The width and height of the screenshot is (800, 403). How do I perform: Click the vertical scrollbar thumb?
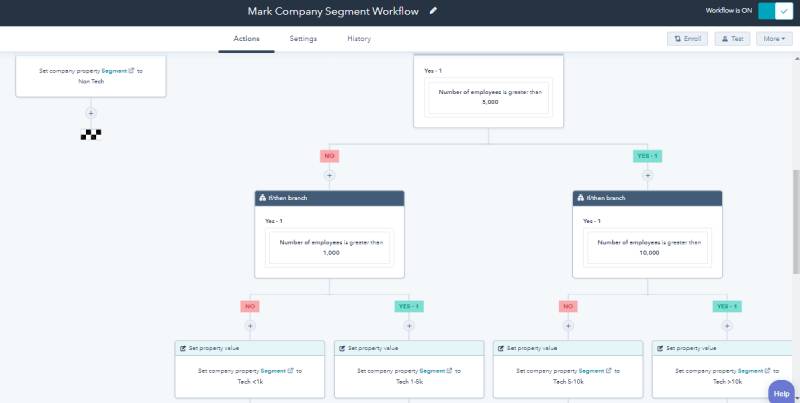(x=796, y=222)
